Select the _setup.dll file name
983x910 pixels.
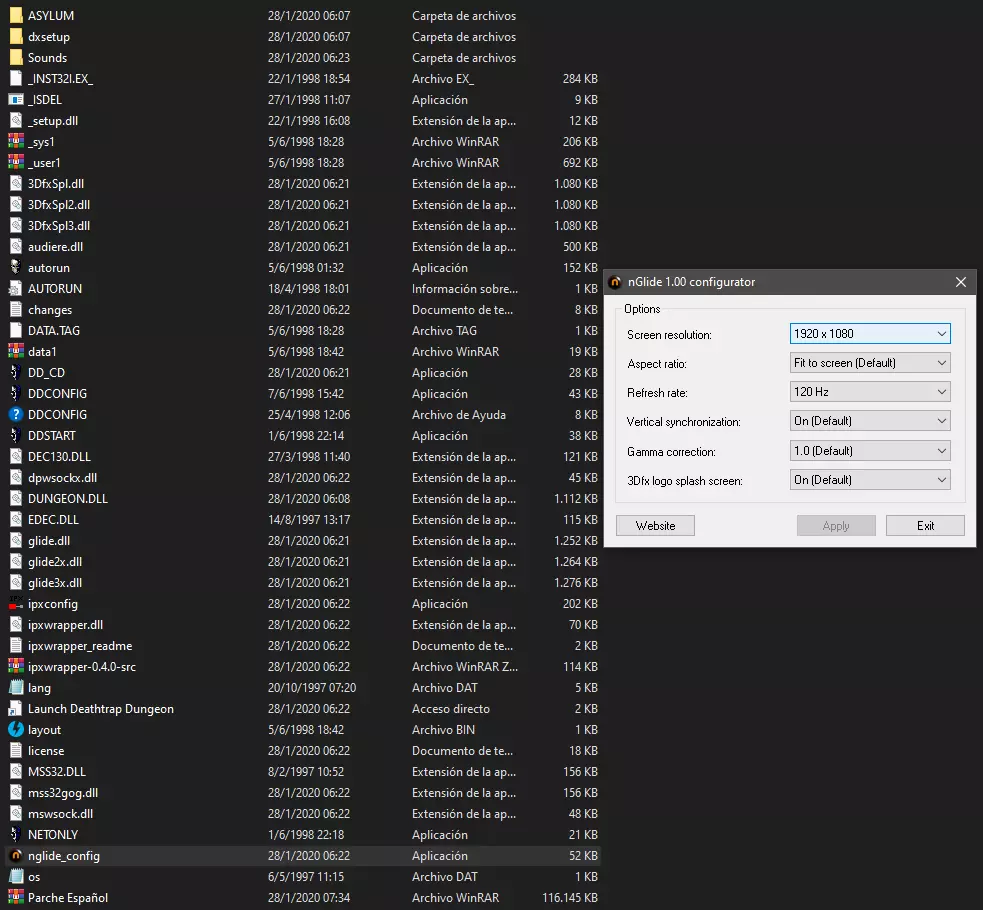(53, 121)
